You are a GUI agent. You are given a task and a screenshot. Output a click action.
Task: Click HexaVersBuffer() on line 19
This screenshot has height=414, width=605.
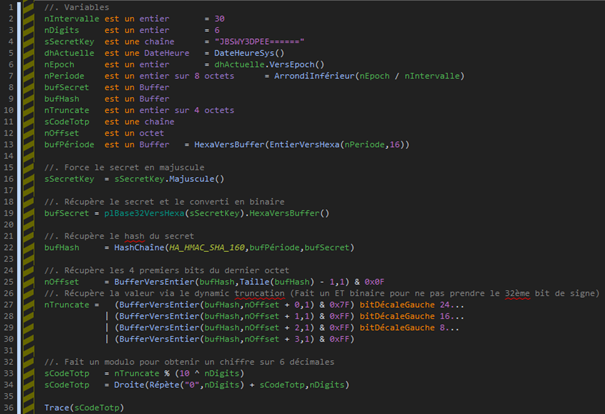[289, 213]
